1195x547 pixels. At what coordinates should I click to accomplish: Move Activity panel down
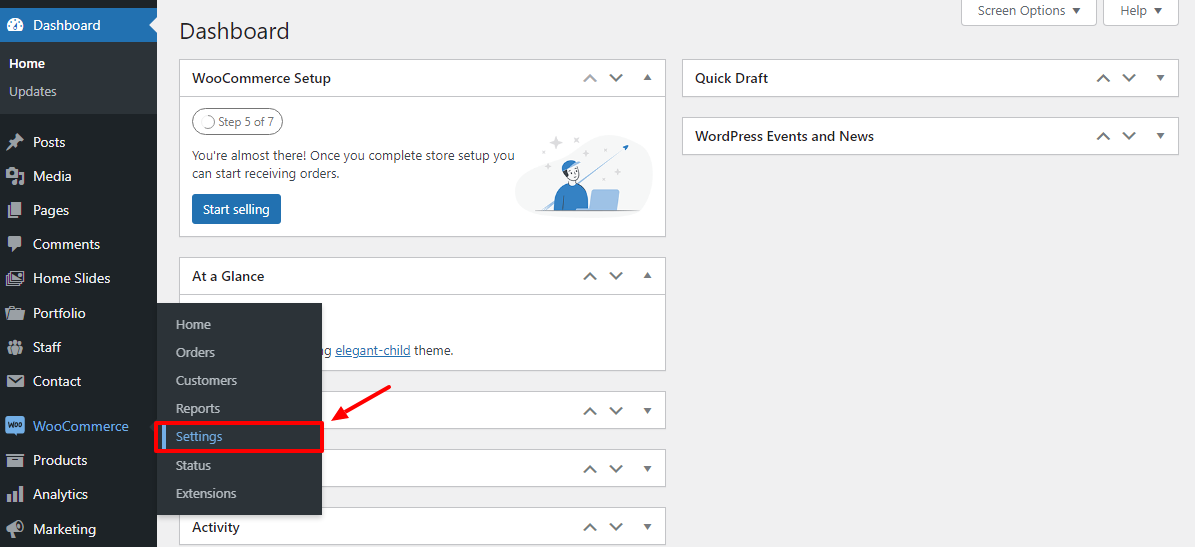(616, 526)
